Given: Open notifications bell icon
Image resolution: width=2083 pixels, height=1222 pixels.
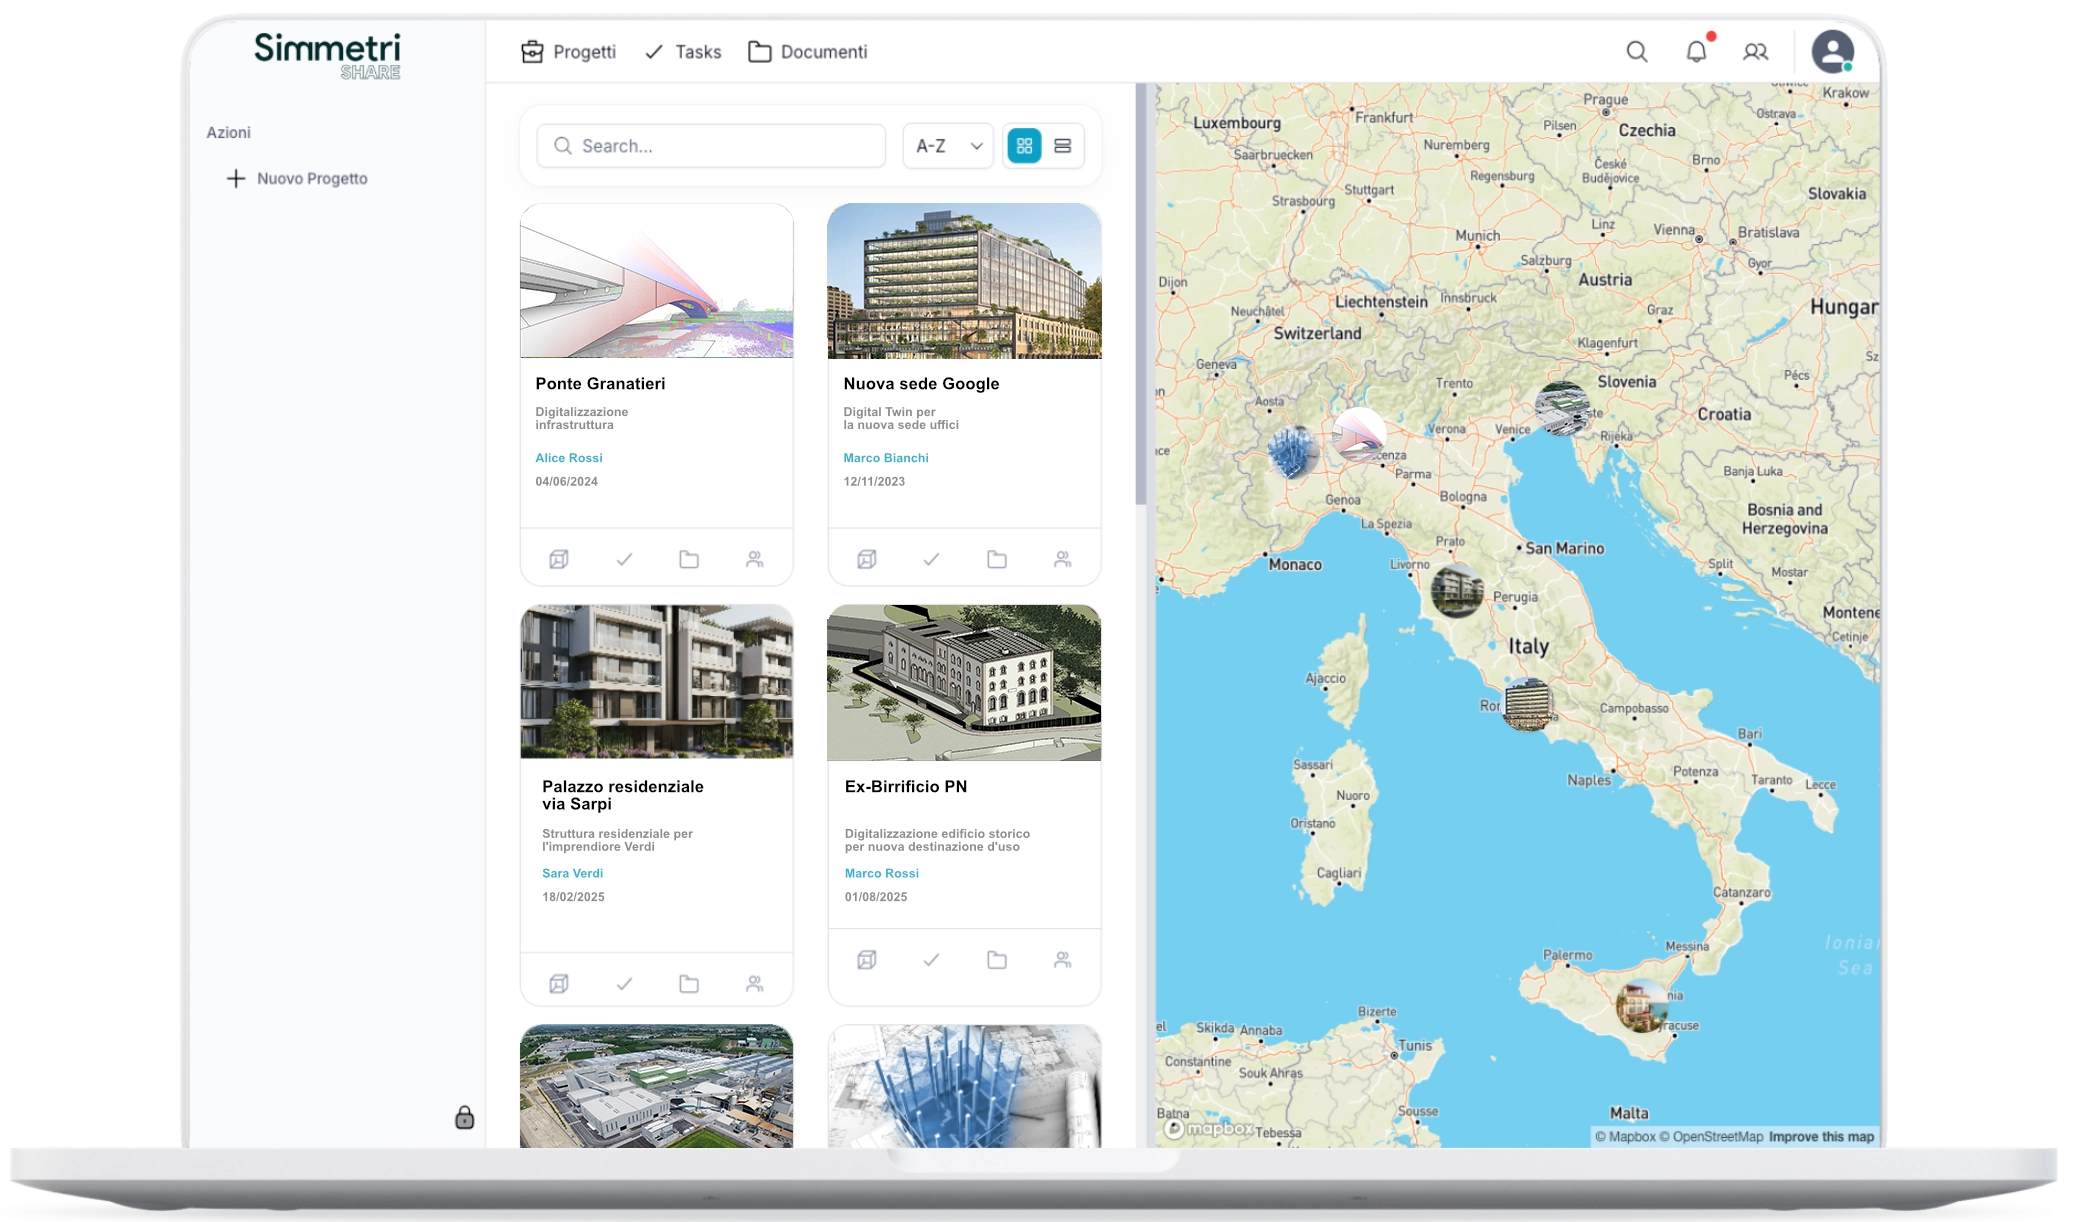Looking at the screenshot, I should (1697, 51).
